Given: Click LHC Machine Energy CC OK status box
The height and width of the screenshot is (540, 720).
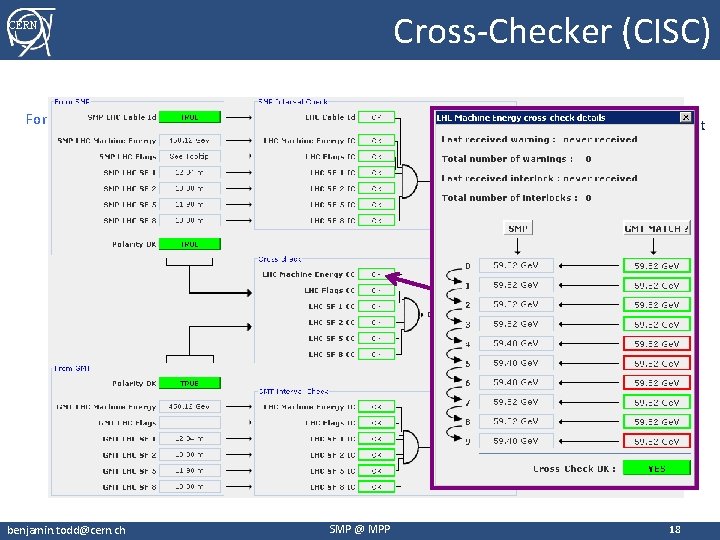Looking at the screenshot, I should point(376,274).
